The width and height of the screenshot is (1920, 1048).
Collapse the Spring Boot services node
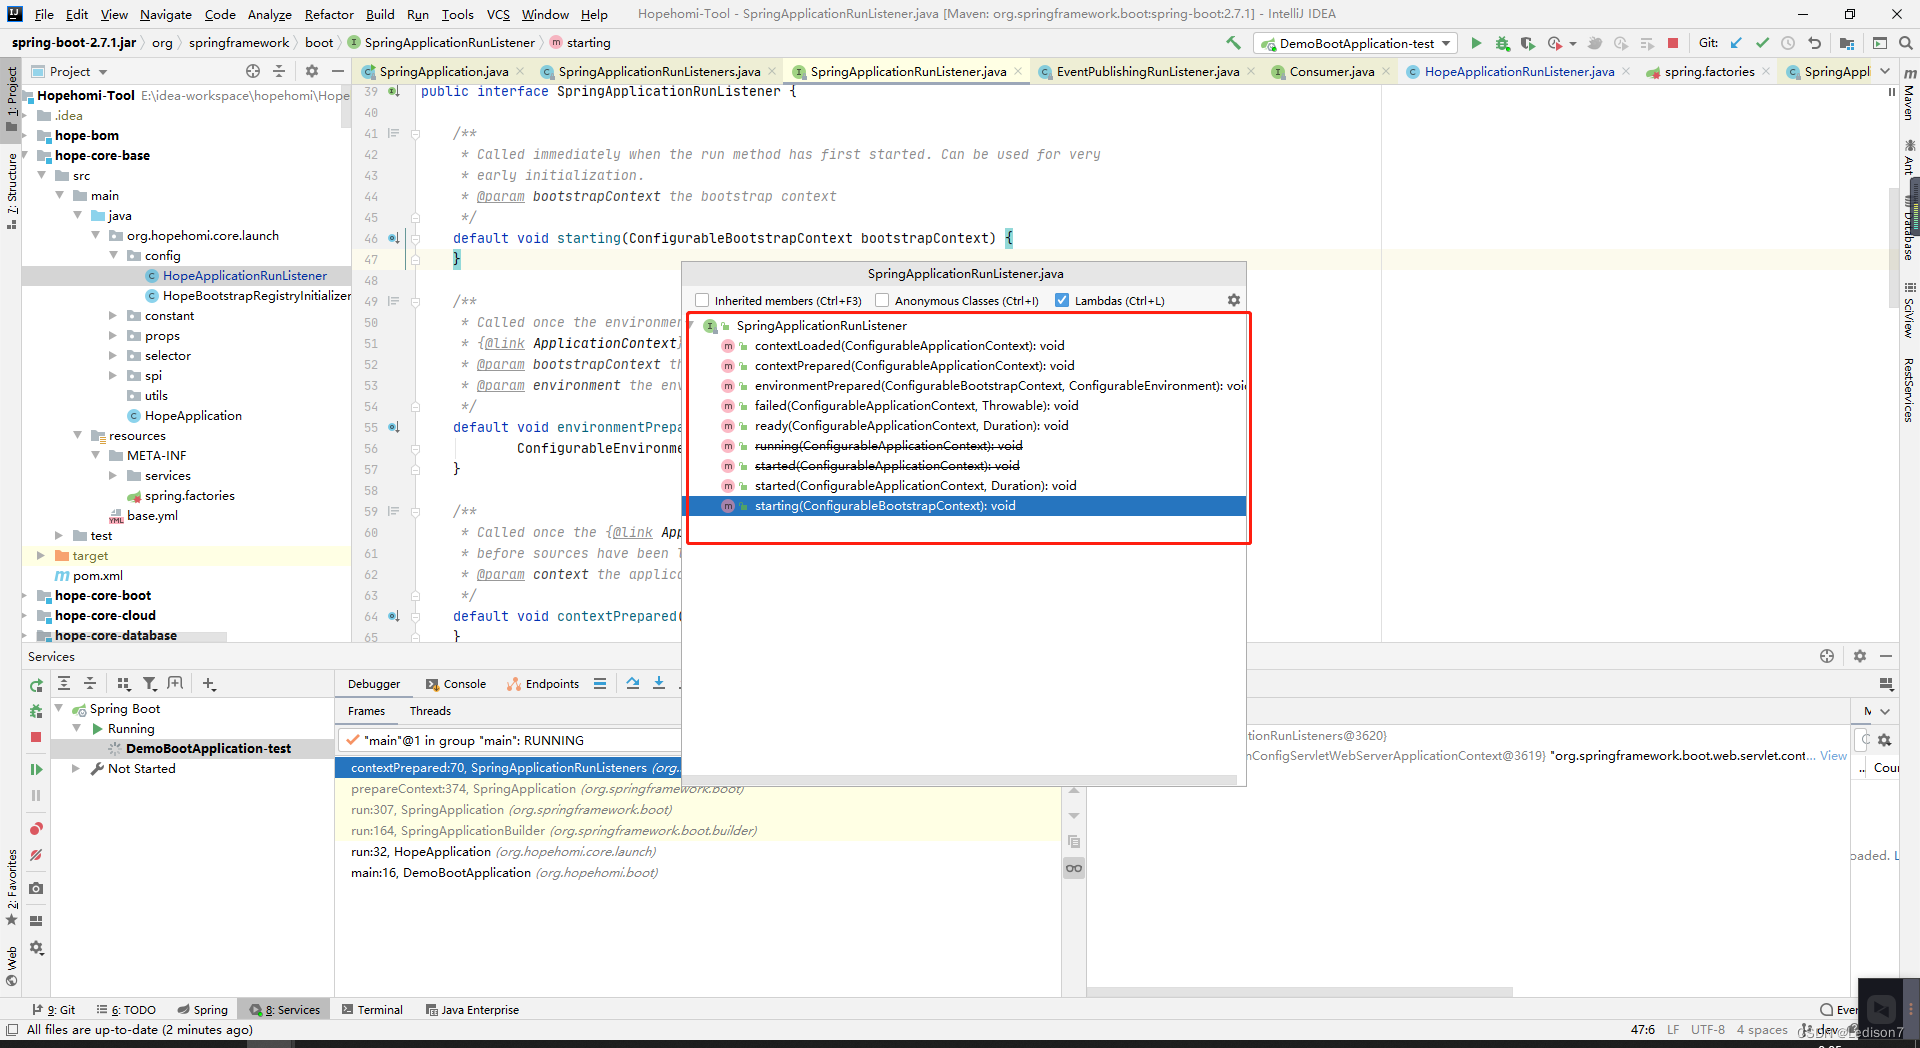click(x=59, y=708)
